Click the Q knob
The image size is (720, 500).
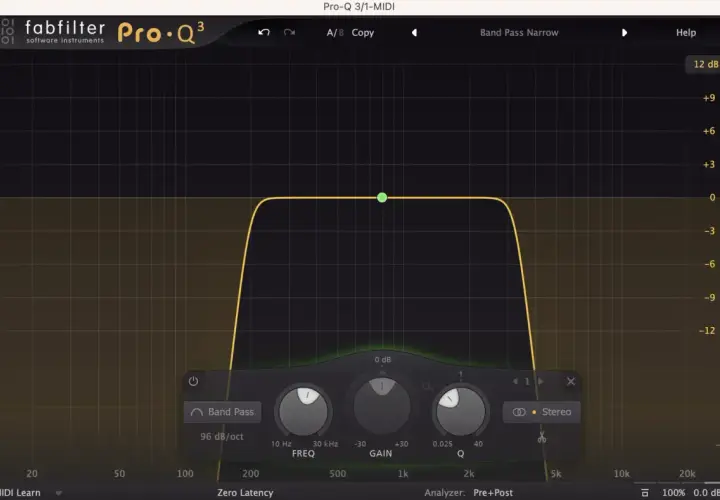coord(461,412)
